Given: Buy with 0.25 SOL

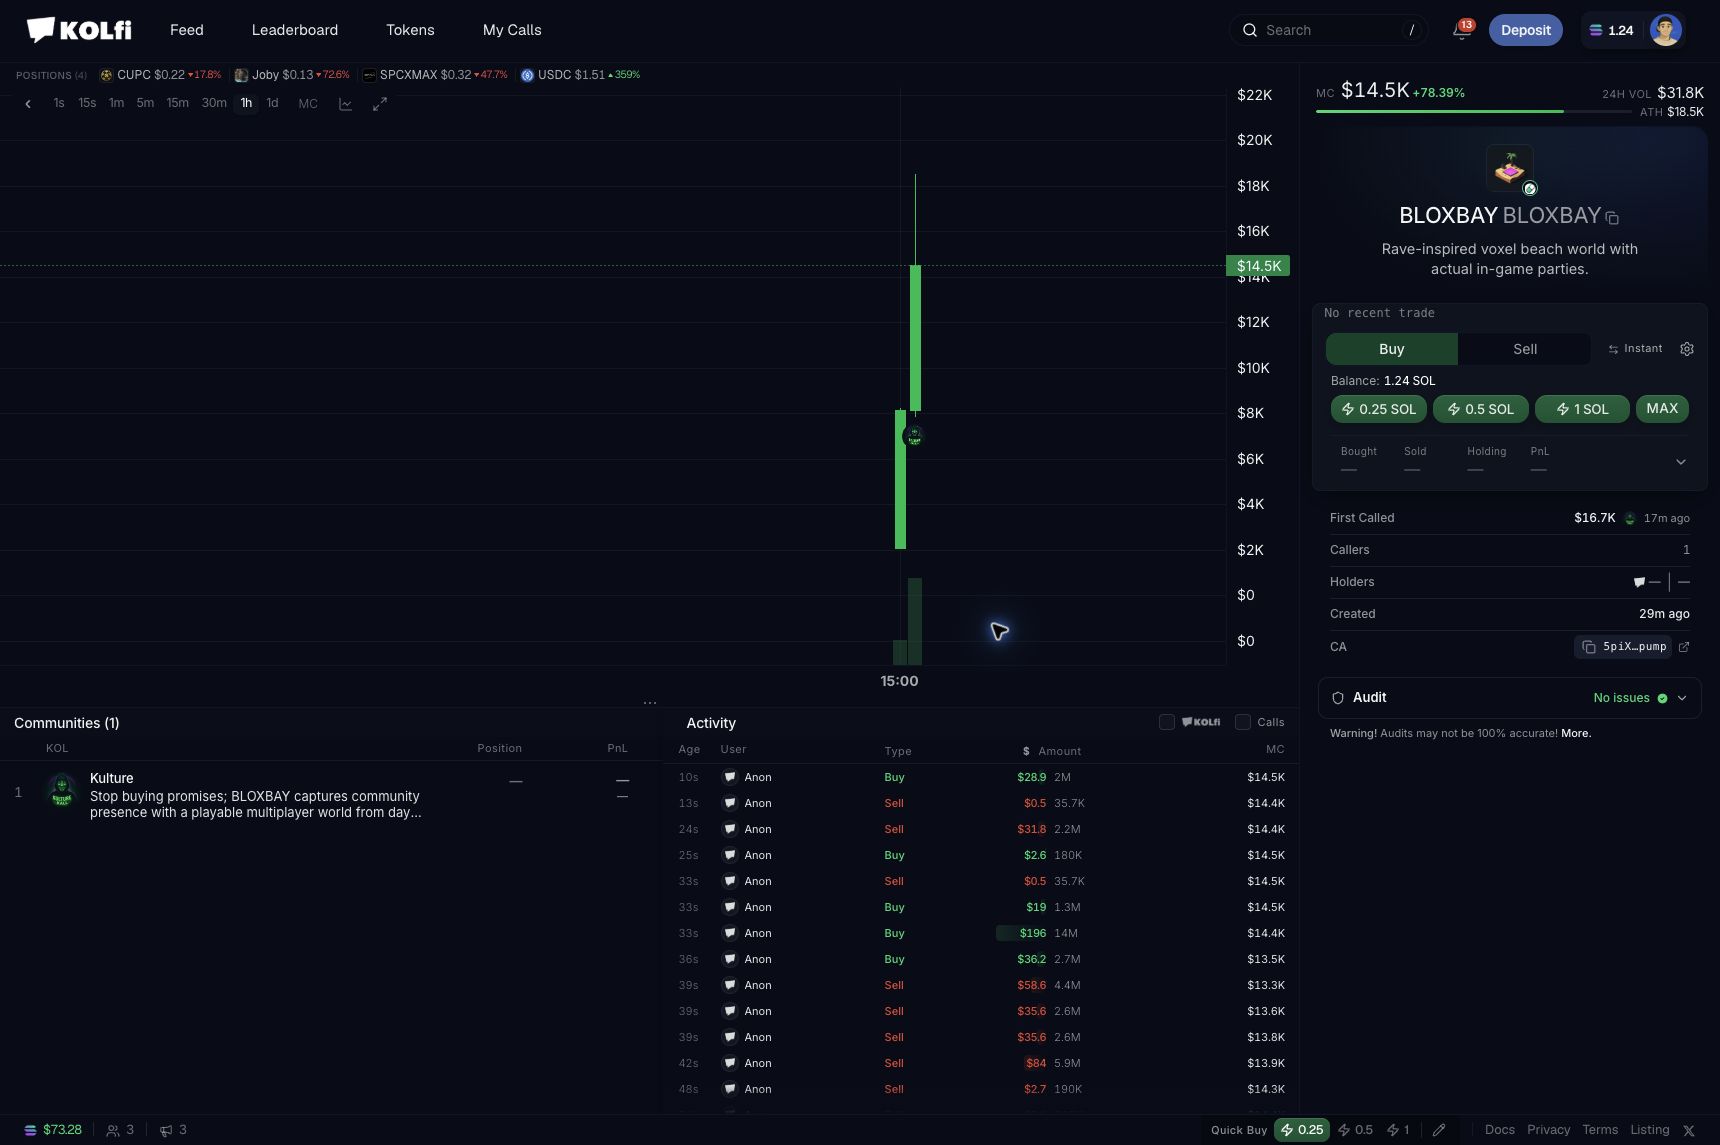Looking at the screenshot, I should click(1378, 409).
